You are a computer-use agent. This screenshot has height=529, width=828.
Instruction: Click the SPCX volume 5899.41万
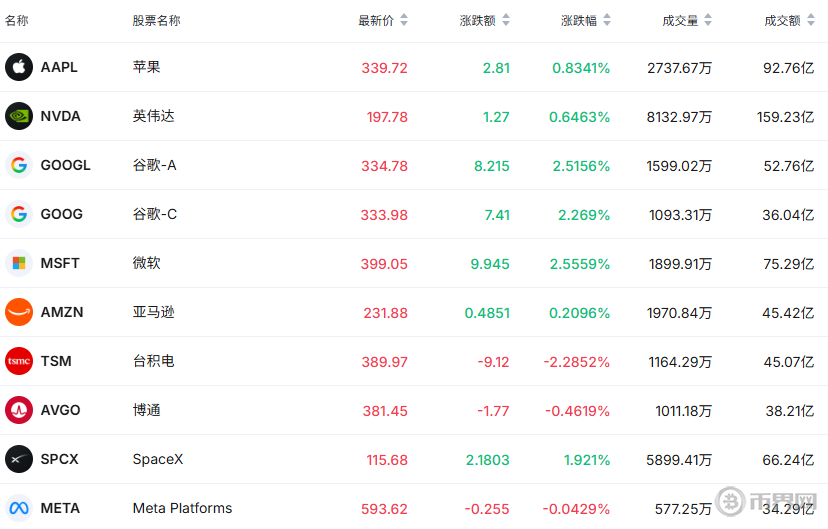[x=679, y=460]
